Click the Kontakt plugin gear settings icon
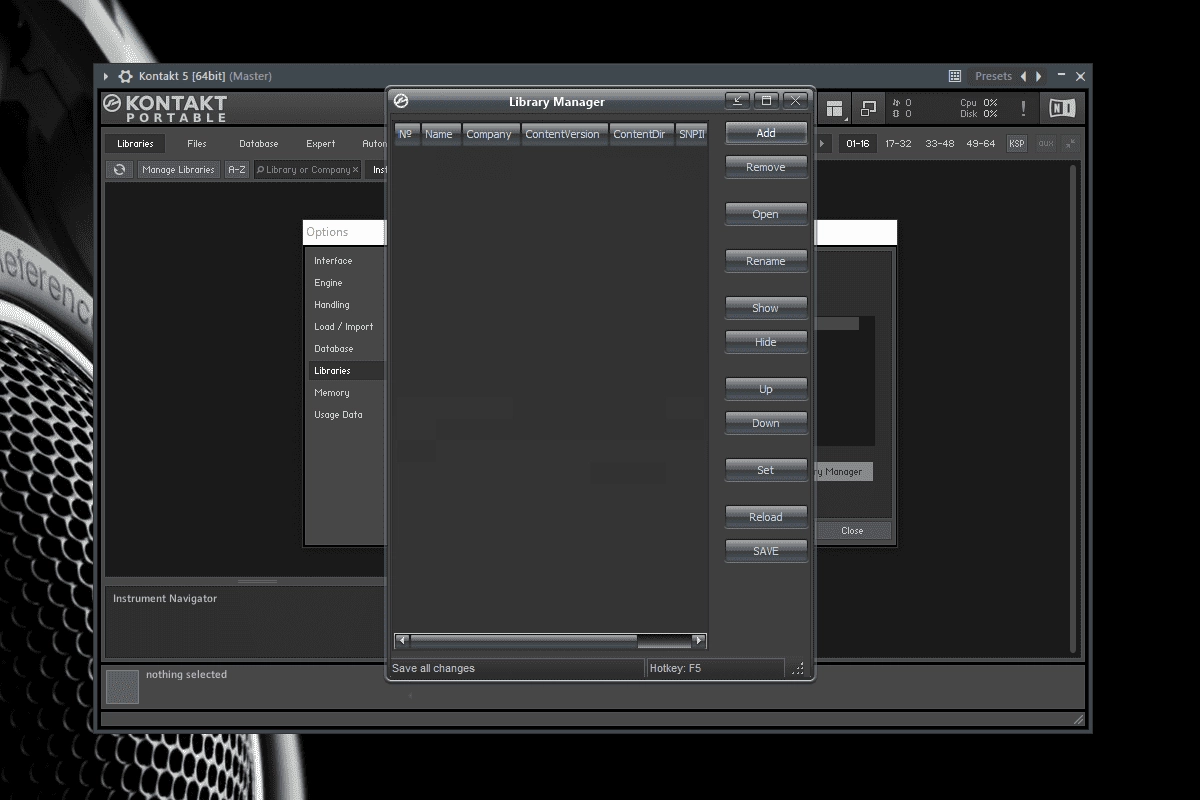Screen dimensions: 1200x800 (125, 76)
